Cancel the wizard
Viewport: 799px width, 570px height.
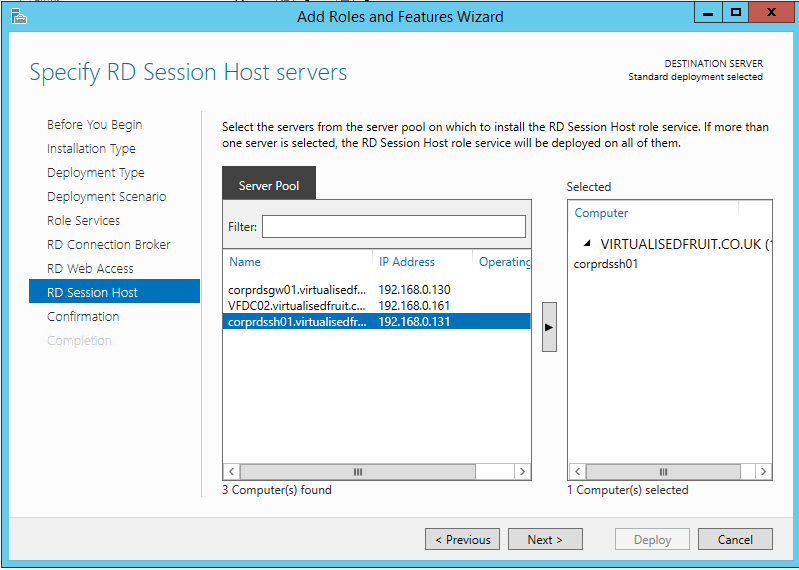pos(735,539)
